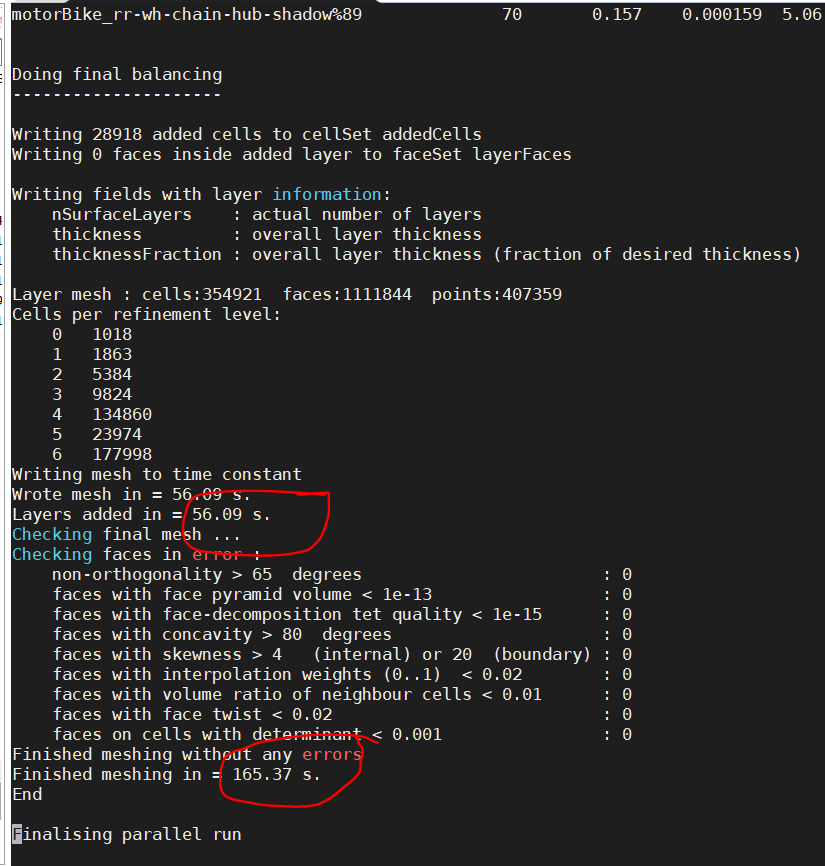The width and height of the screenshot is (825, 866).
Task: Click the "Doing final balancing" heading
Action: pos(117,74)
